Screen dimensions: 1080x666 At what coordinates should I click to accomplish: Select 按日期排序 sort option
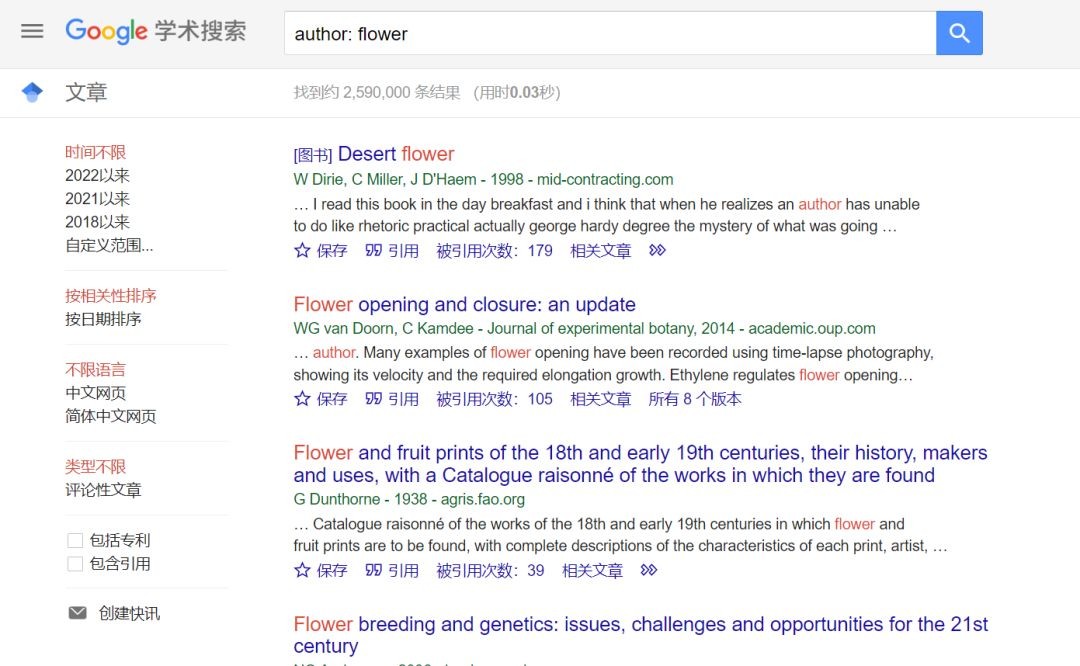(103, 319)
